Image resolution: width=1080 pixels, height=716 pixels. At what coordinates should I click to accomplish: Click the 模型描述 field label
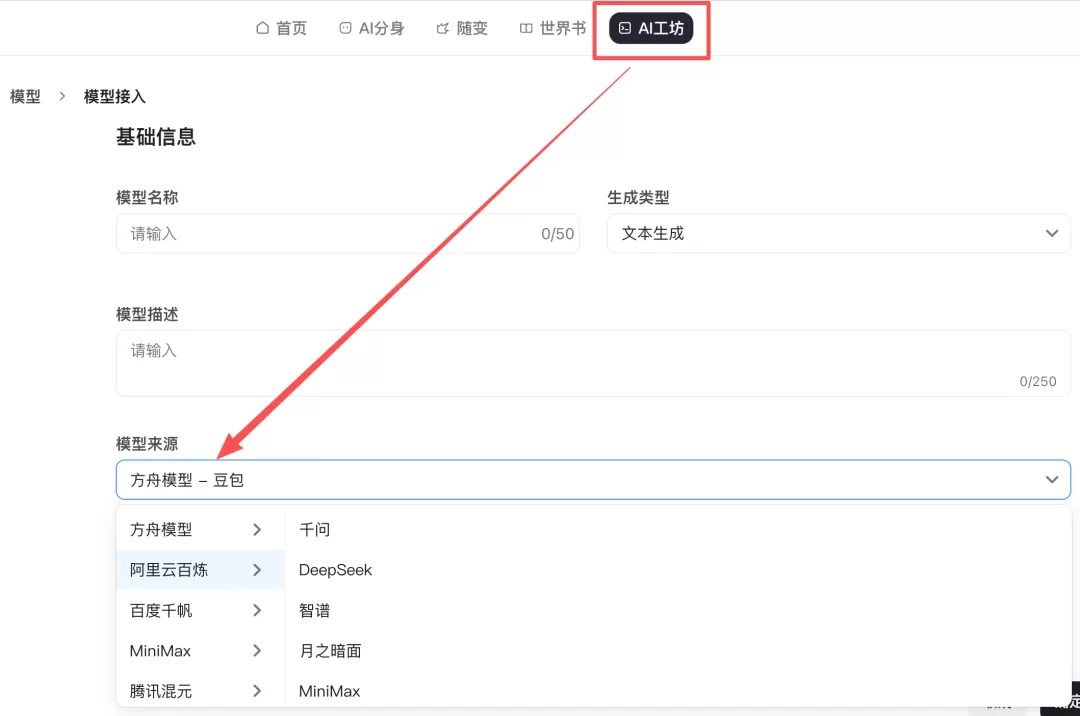click(x=147, y=315)
